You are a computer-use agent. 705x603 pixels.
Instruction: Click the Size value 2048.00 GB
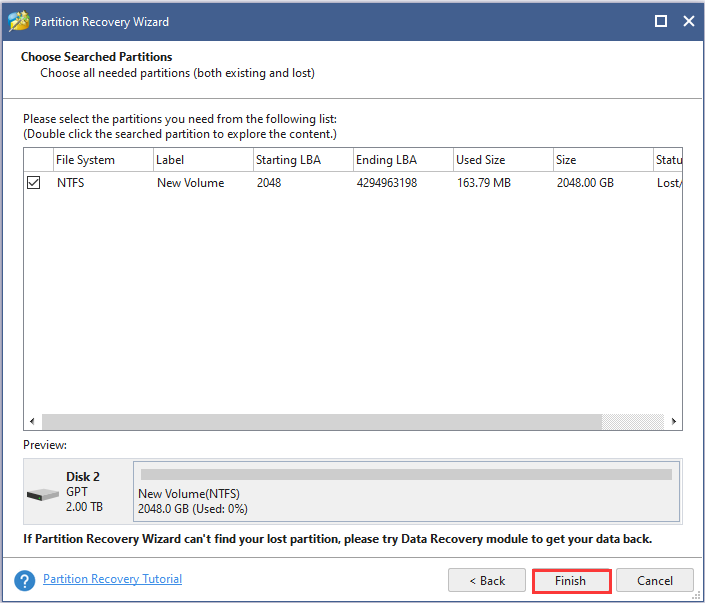(x=585, y=183)
